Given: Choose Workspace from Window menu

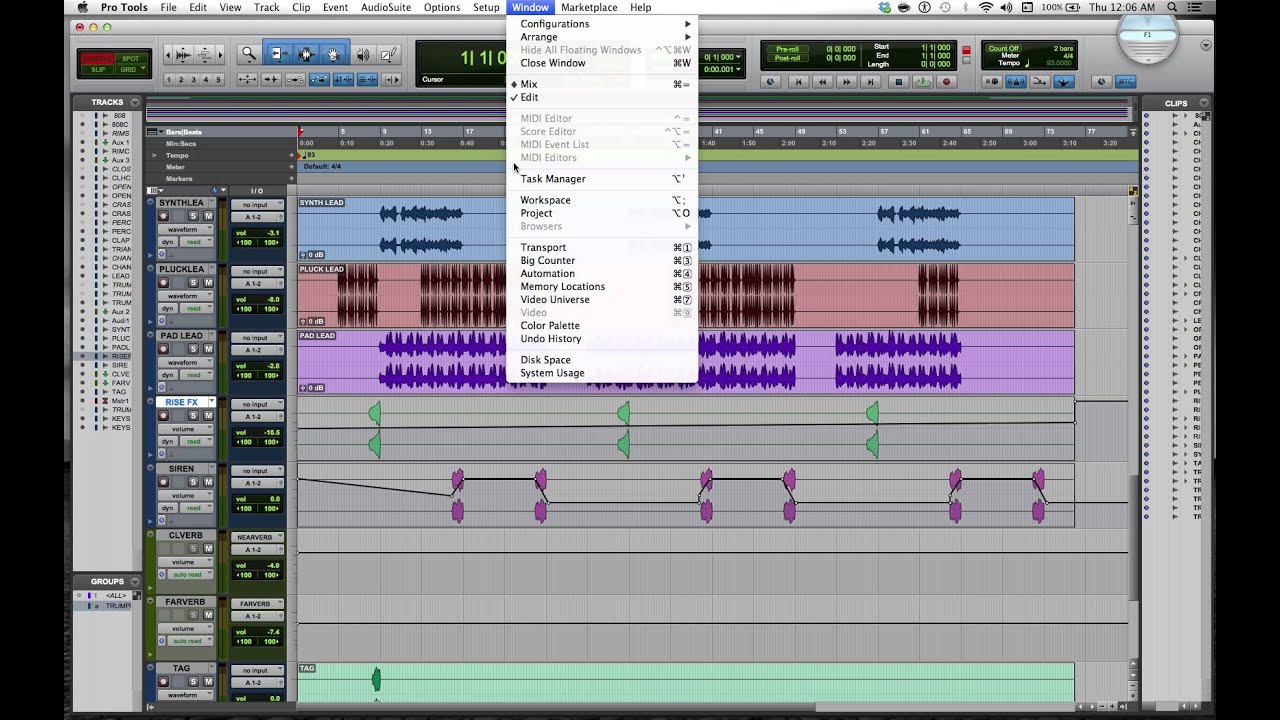Looking at the screenshot, I should pyautogui.click(x=601, y=200).
